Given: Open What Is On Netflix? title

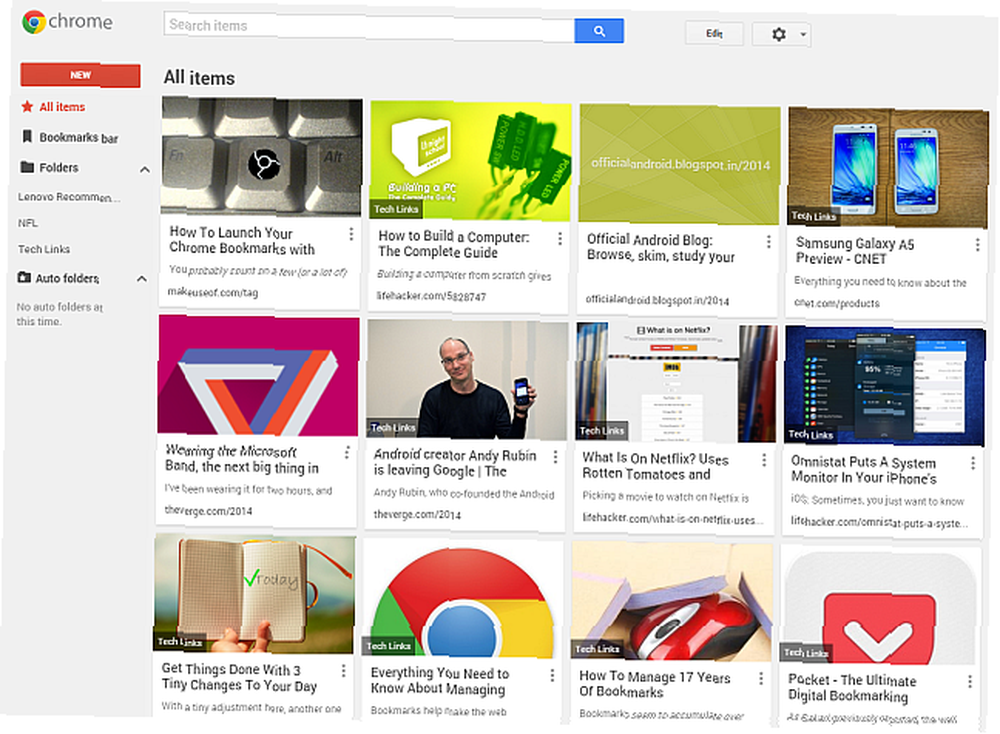Looking at the screenshot, I should coord(655,466).
